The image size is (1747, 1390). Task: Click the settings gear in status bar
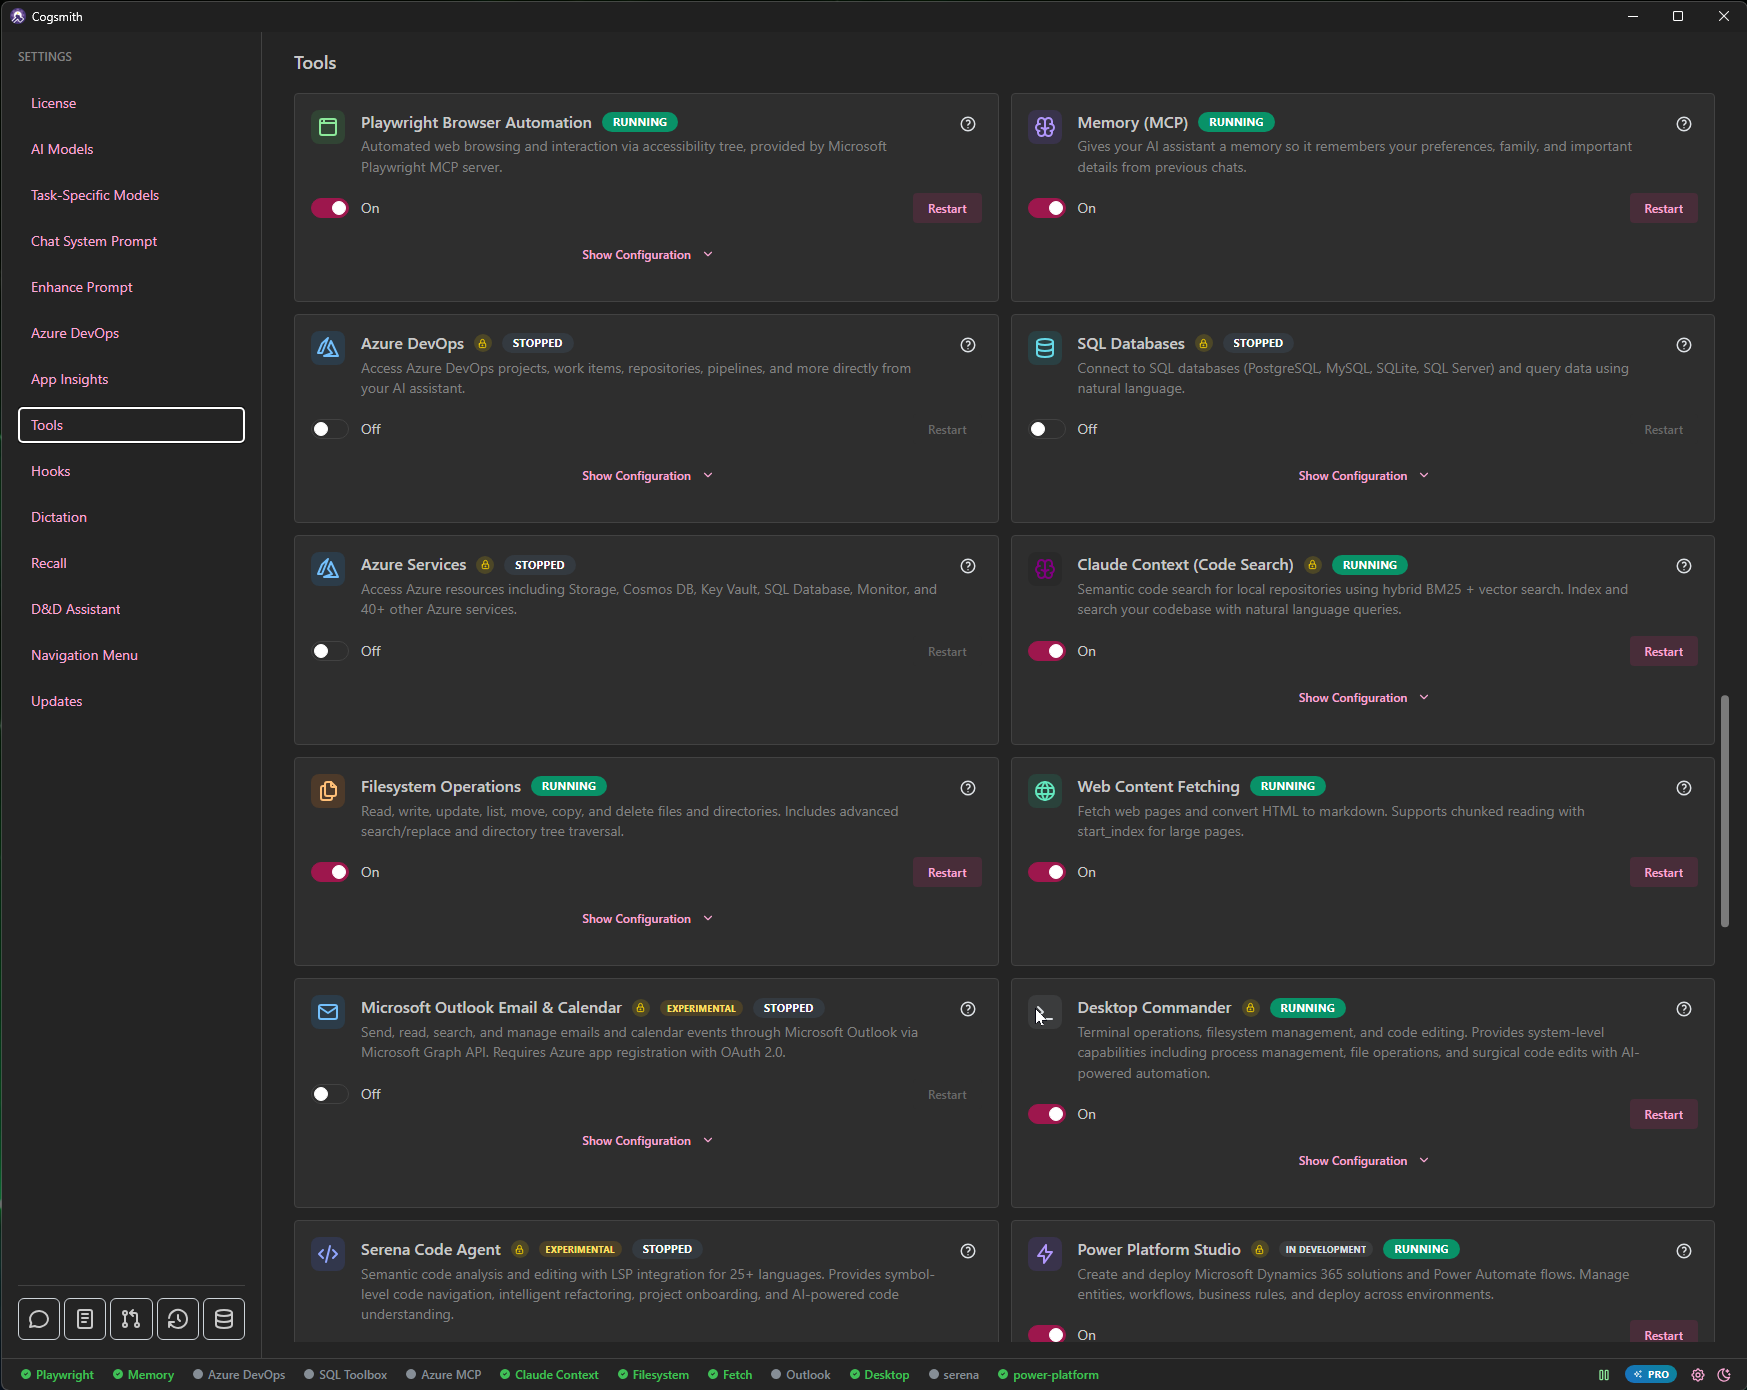[1698, 1375]
